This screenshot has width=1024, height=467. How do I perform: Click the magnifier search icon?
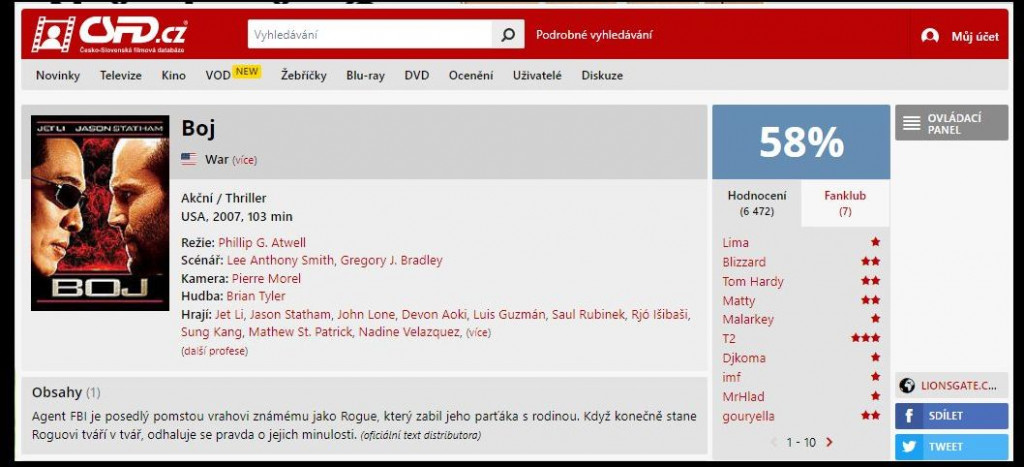pyautogui.click(x=508, y=35)
